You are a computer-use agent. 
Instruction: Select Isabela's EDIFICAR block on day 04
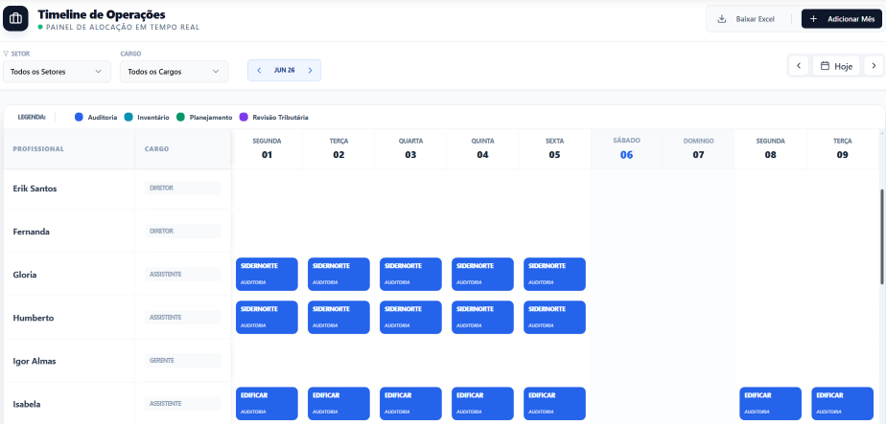[483, 404]
